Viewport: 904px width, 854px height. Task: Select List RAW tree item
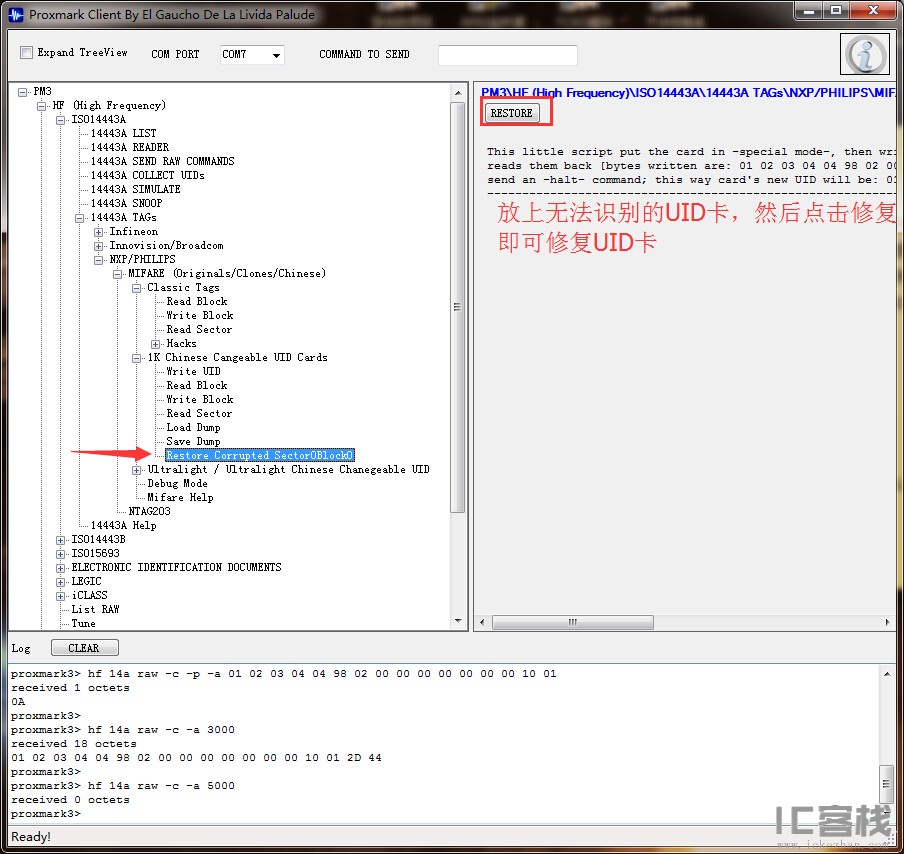pos(95,610)
